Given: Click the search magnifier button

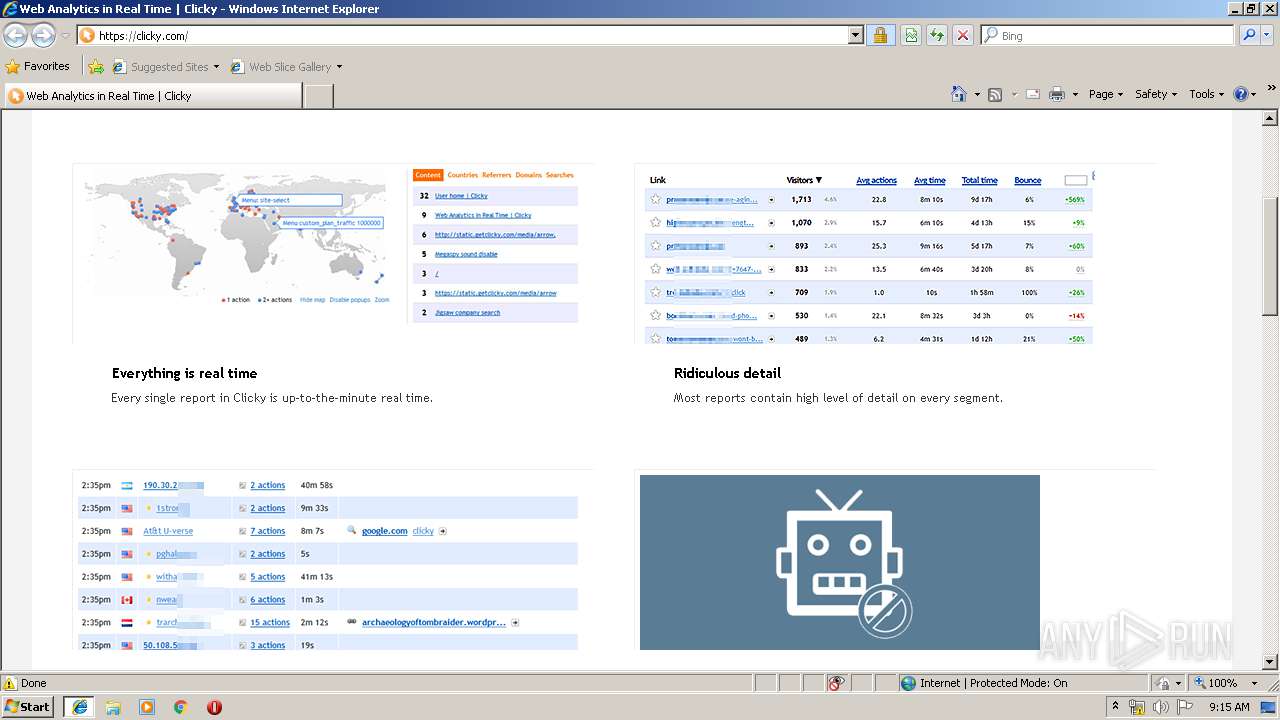Looking at the screenshot, I should tap(1249, 36).
